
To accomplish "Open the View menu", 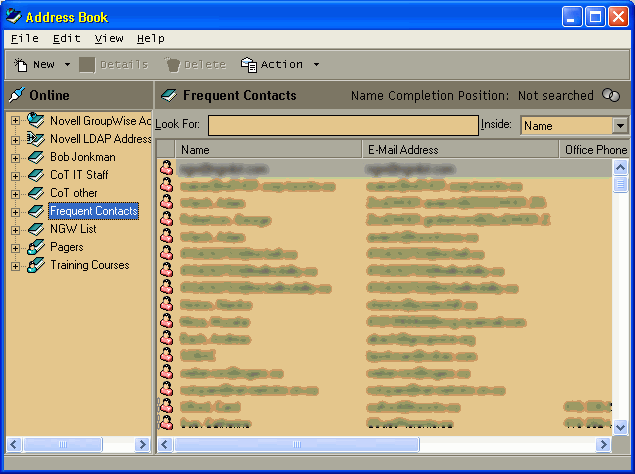I will [109, 38].
